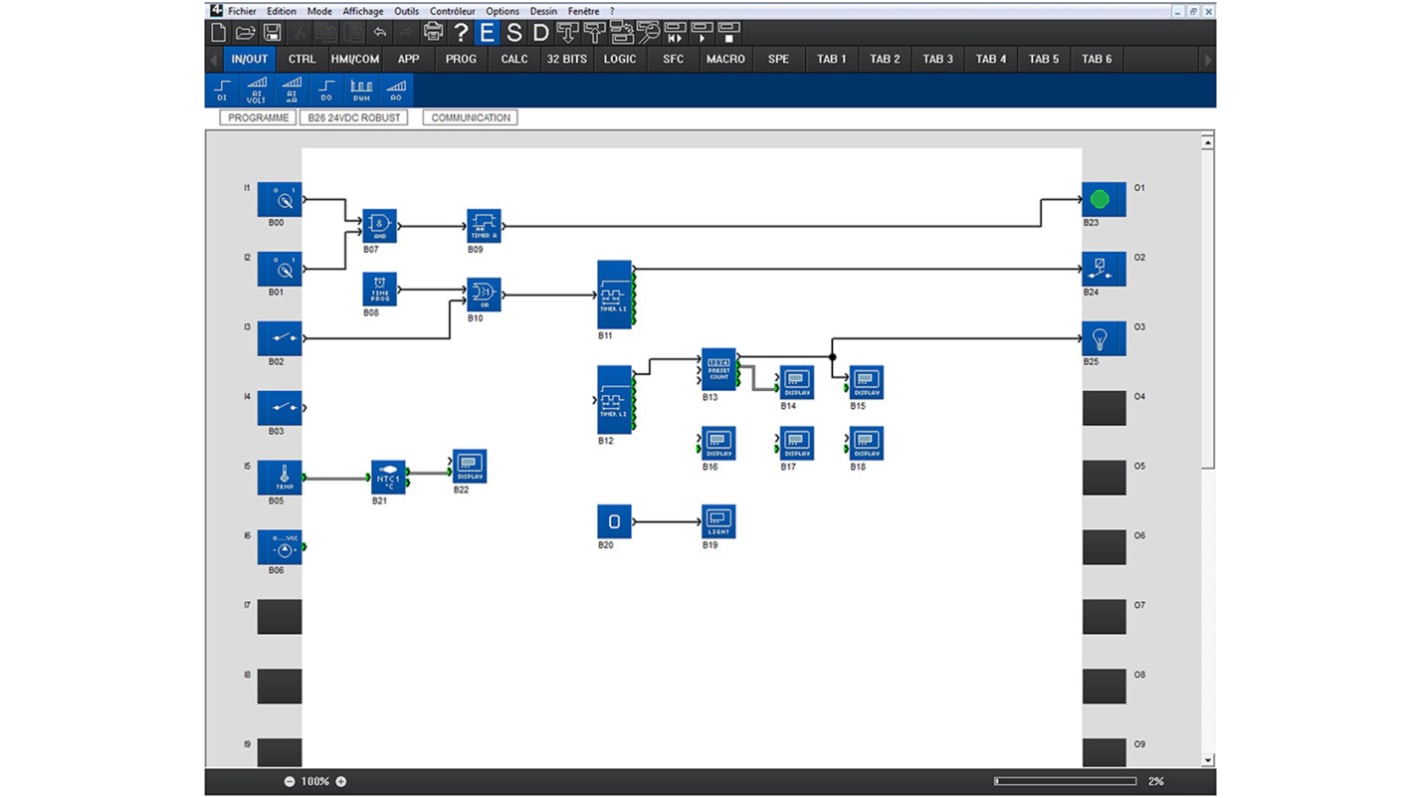Click the empty input slot I7
1420x798 pixels.
pyautogui.click(x=280, y=616)
